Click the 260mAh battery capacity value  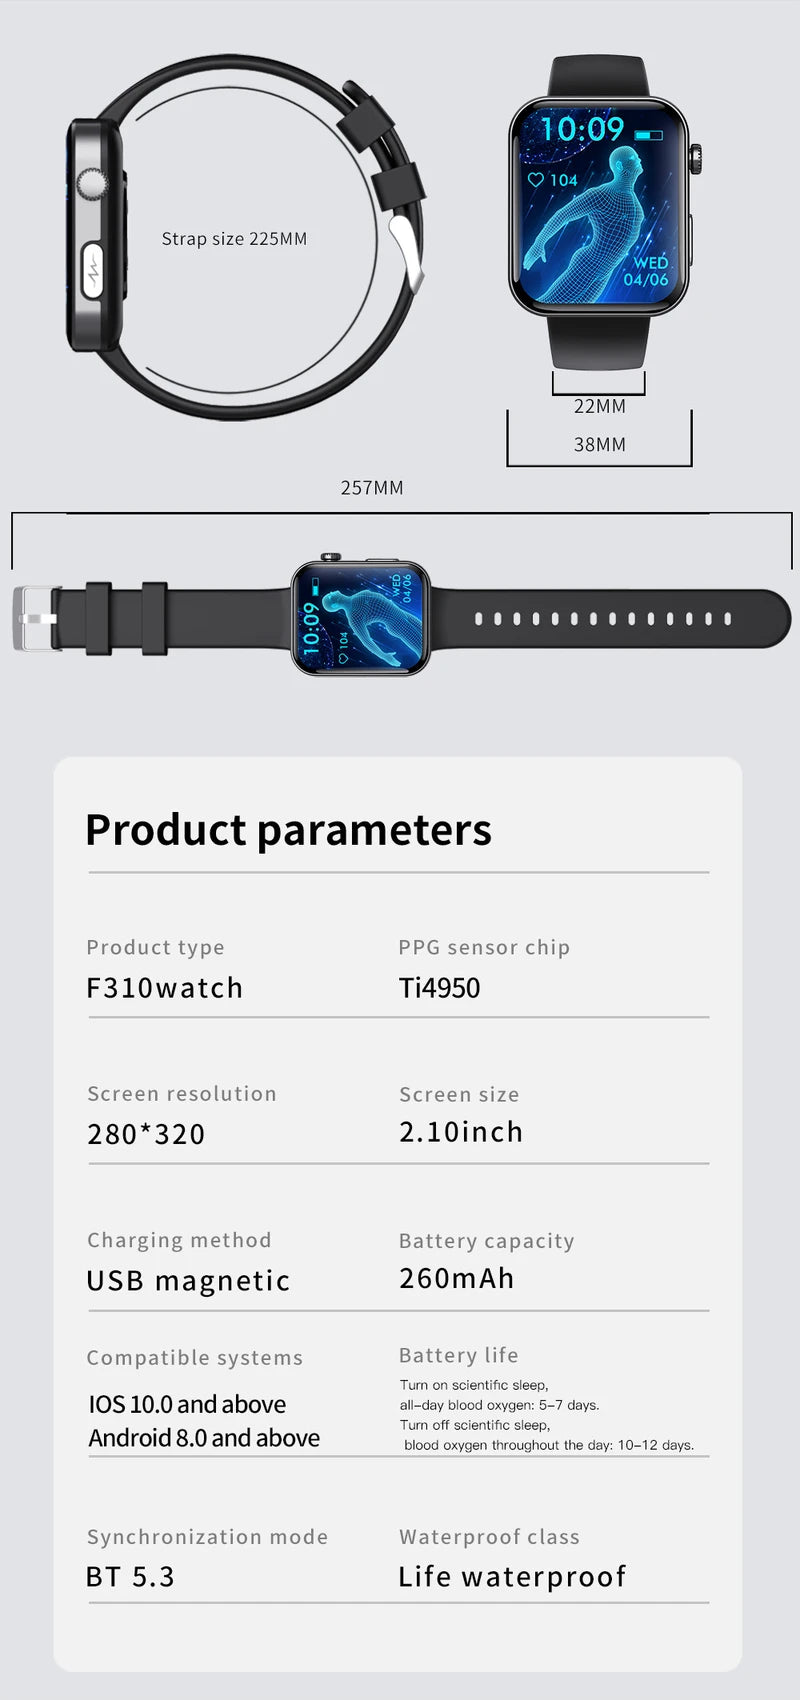point(456,1278)
